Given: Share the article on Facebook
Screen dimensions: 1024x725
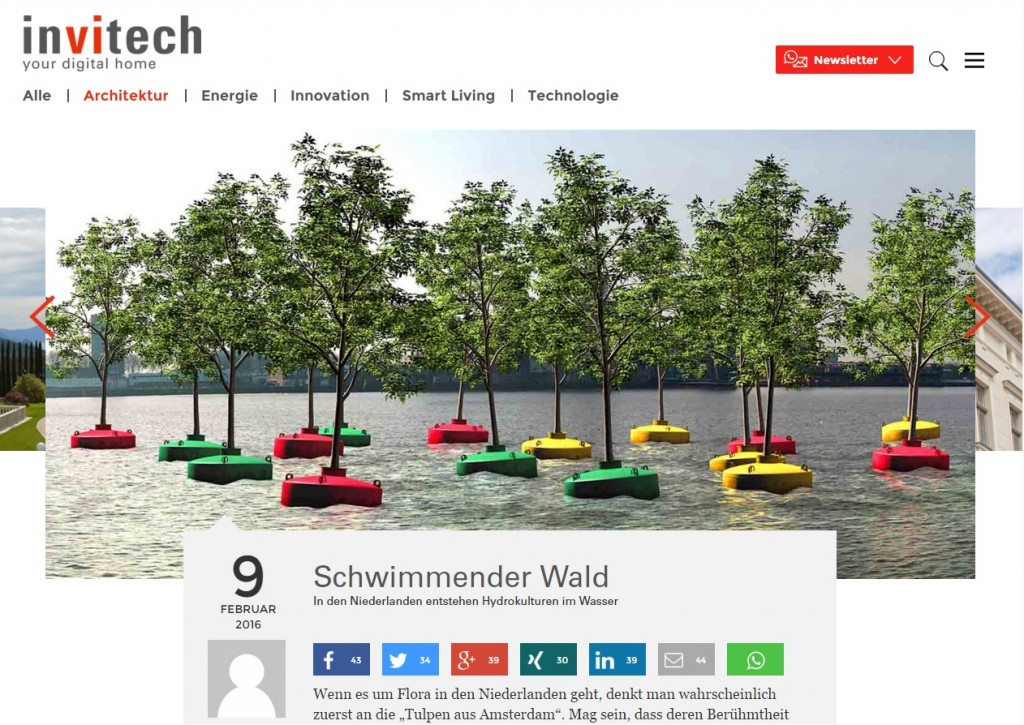Looking at the screenshot, I should click(342, 660).
